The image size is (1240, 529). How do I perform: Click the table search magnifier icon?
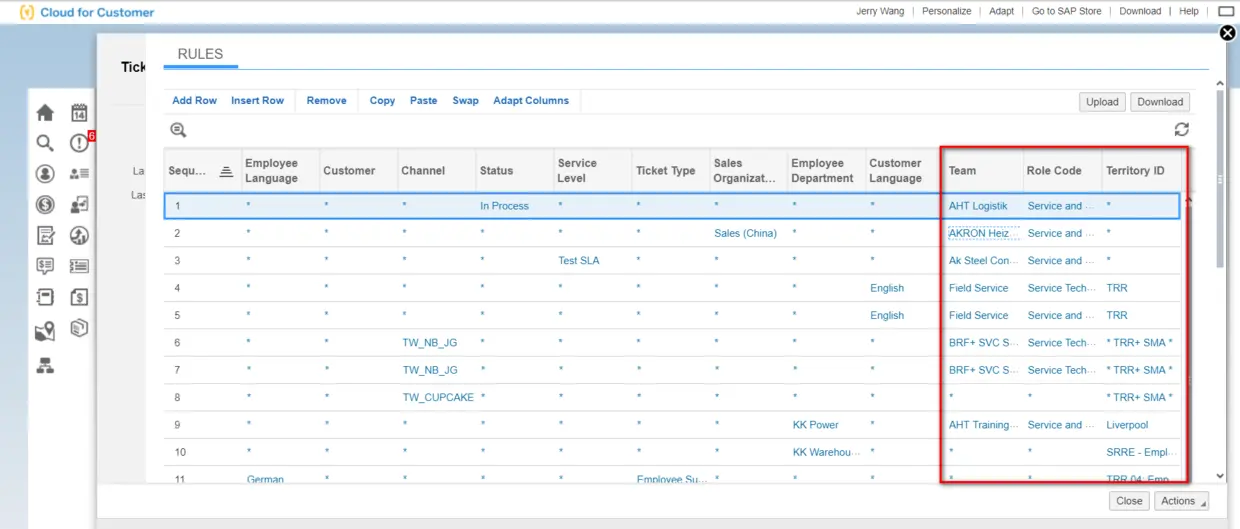[x=178, y=130]
